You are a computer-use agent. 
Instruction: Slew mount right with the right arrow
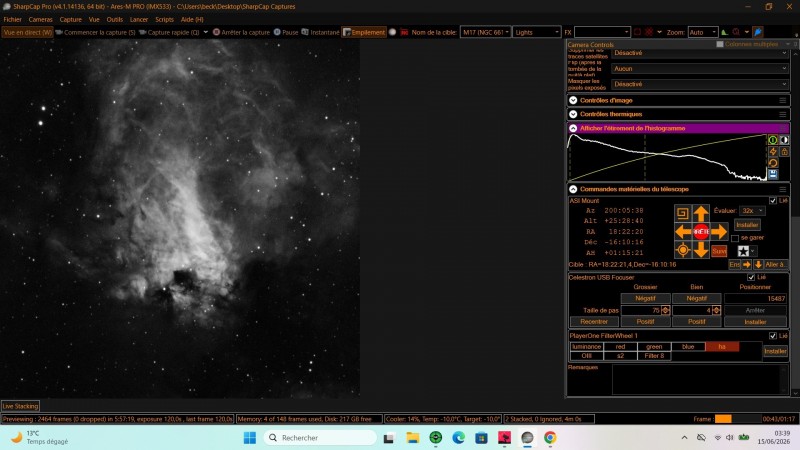pos(719,232)
